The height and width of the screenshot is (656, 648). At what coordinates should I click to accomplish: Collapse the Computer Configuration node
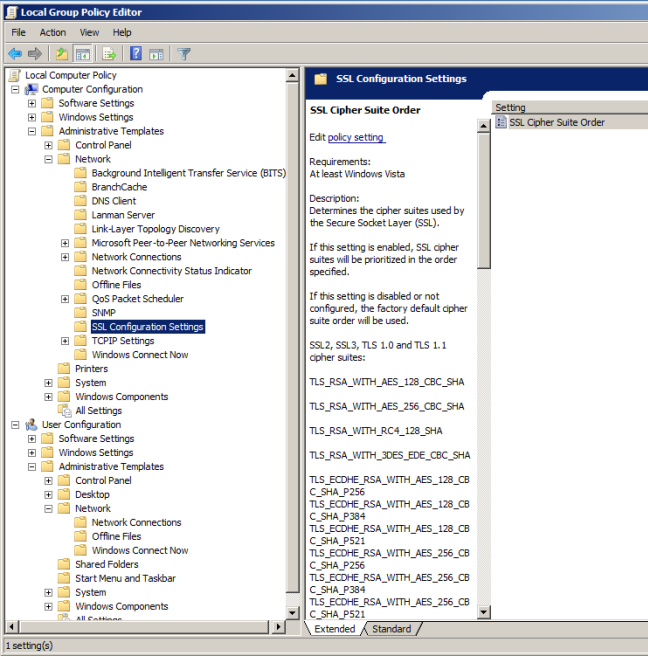15,90
